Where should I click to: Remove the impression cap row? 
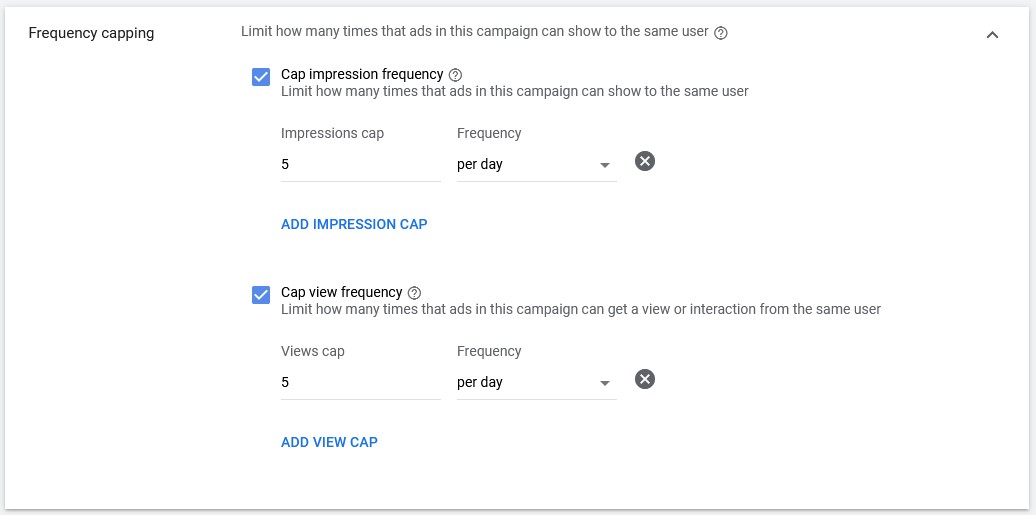coord(645,161)
